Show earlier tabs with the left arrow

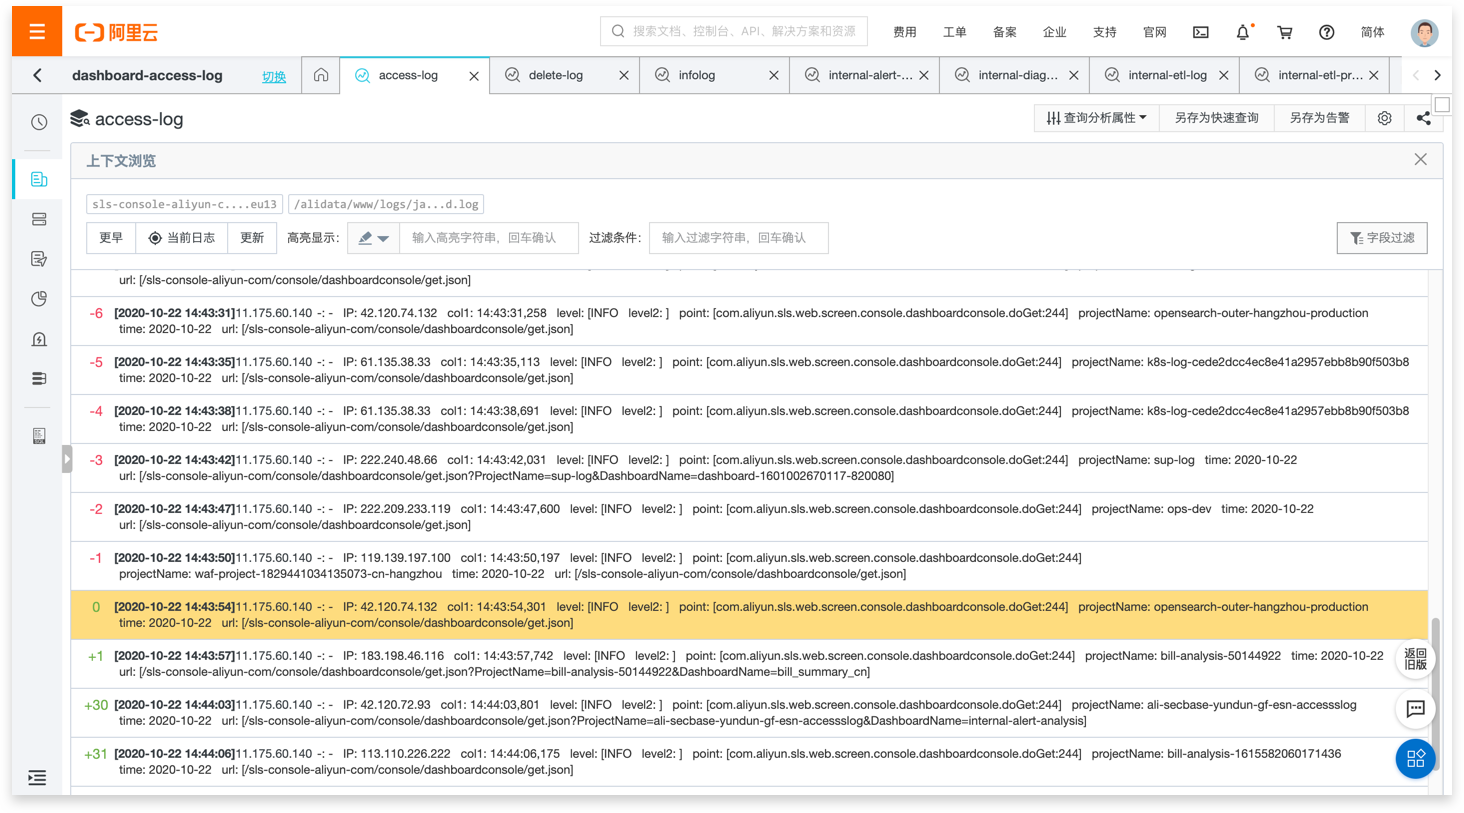pos(1415,75)
